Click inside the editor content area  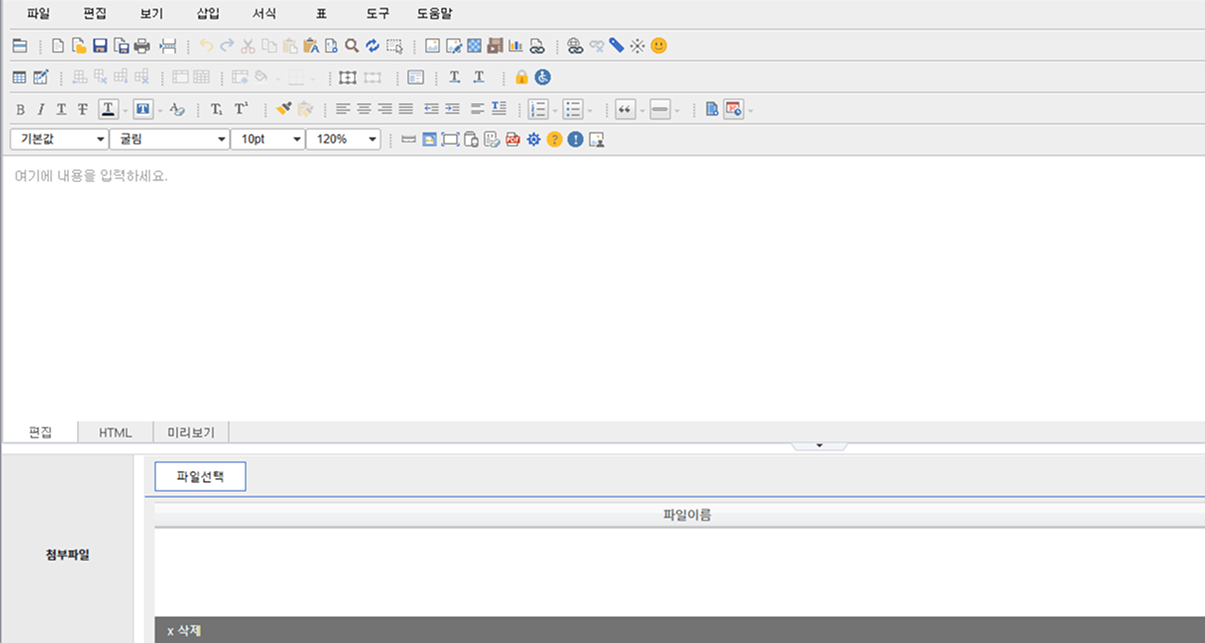pos(603,288)
